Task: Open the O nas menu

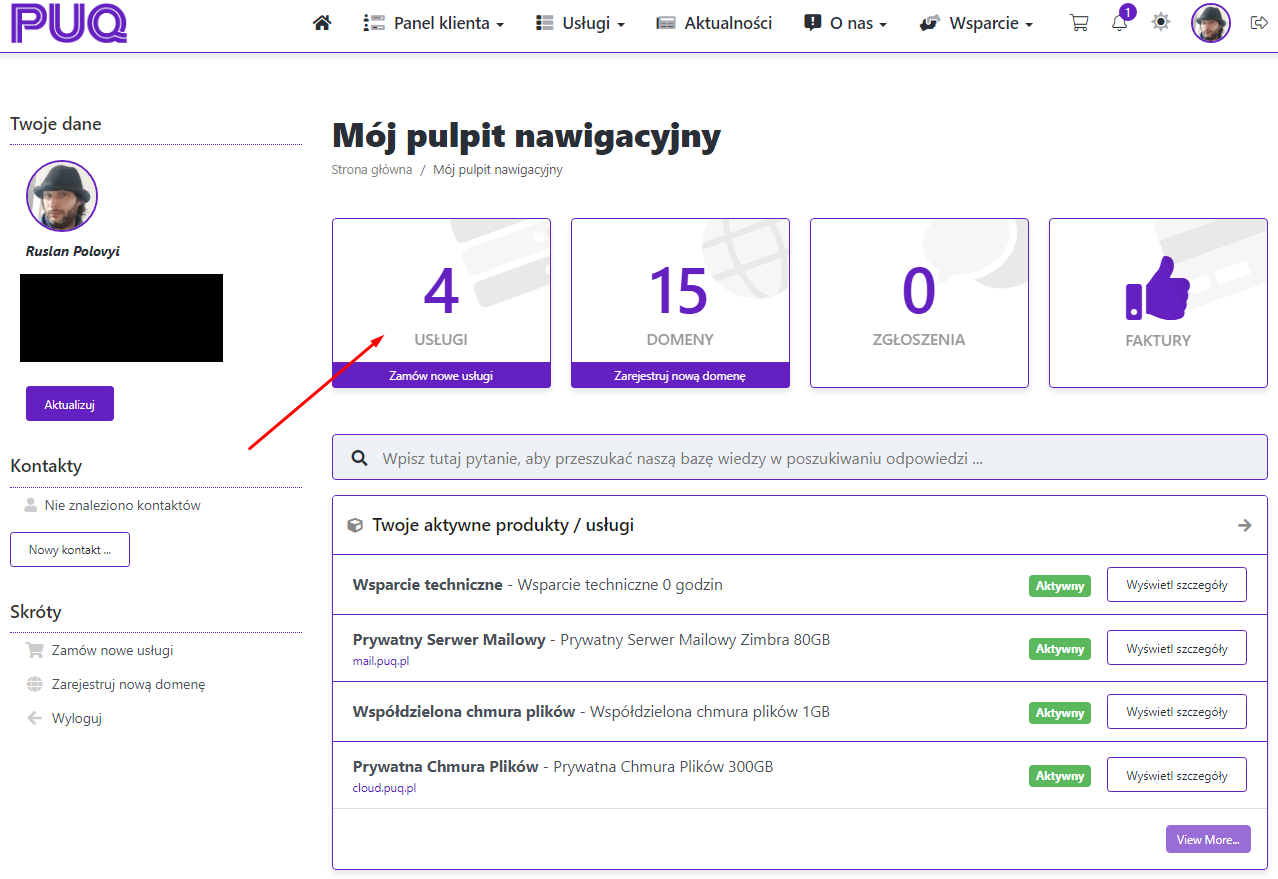Action: (845, 23)
